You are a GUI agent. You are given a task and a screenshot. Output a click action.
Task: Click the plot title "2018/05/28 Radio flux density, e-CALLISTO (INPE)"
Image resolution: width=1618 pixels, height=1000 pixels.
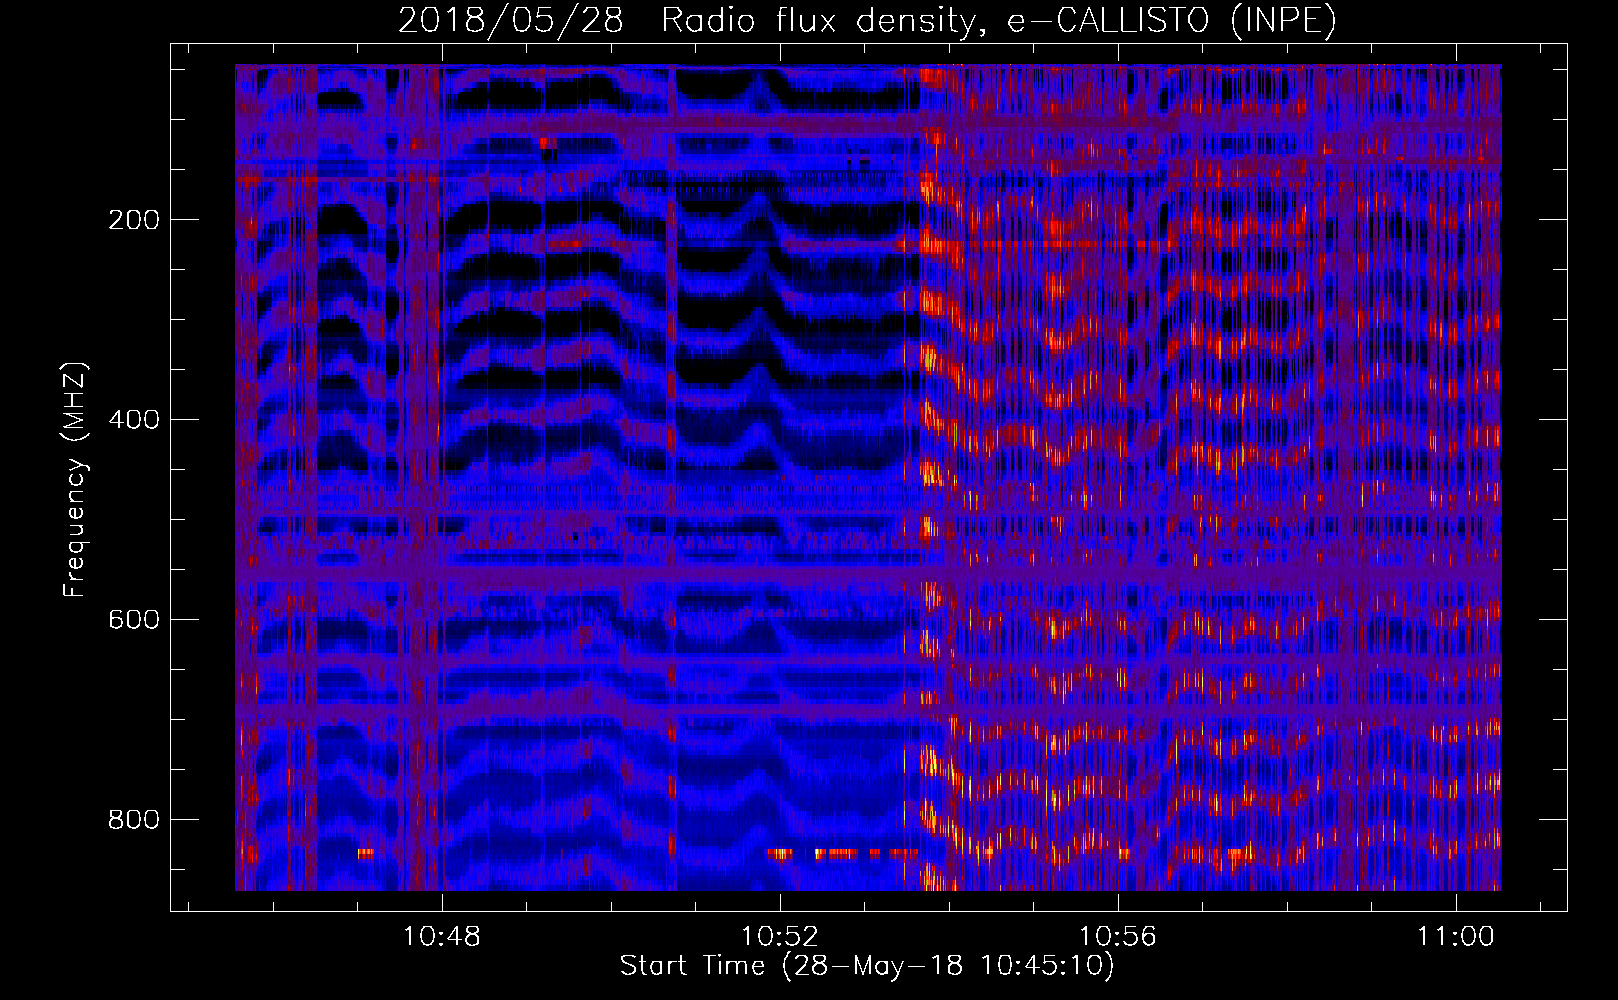(x=867, y=20)
